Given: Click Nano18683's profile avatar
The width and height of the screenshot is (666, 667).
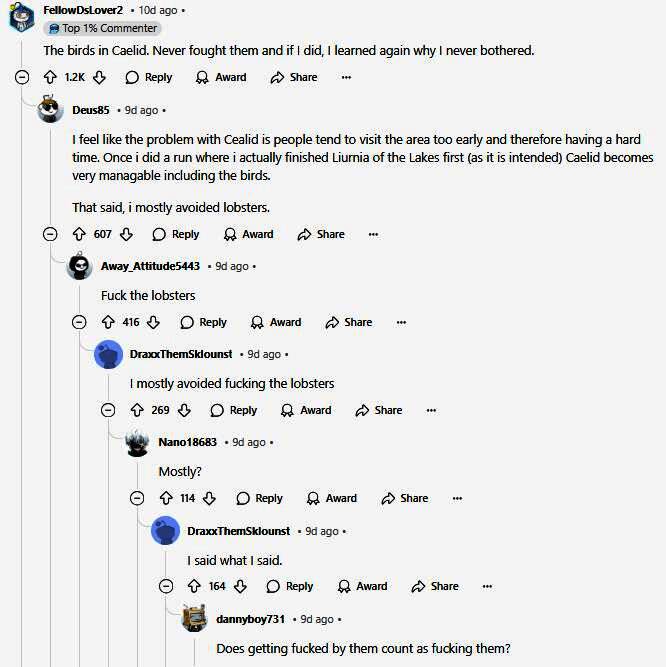Looking at the screenshot, I should point(137,442).
